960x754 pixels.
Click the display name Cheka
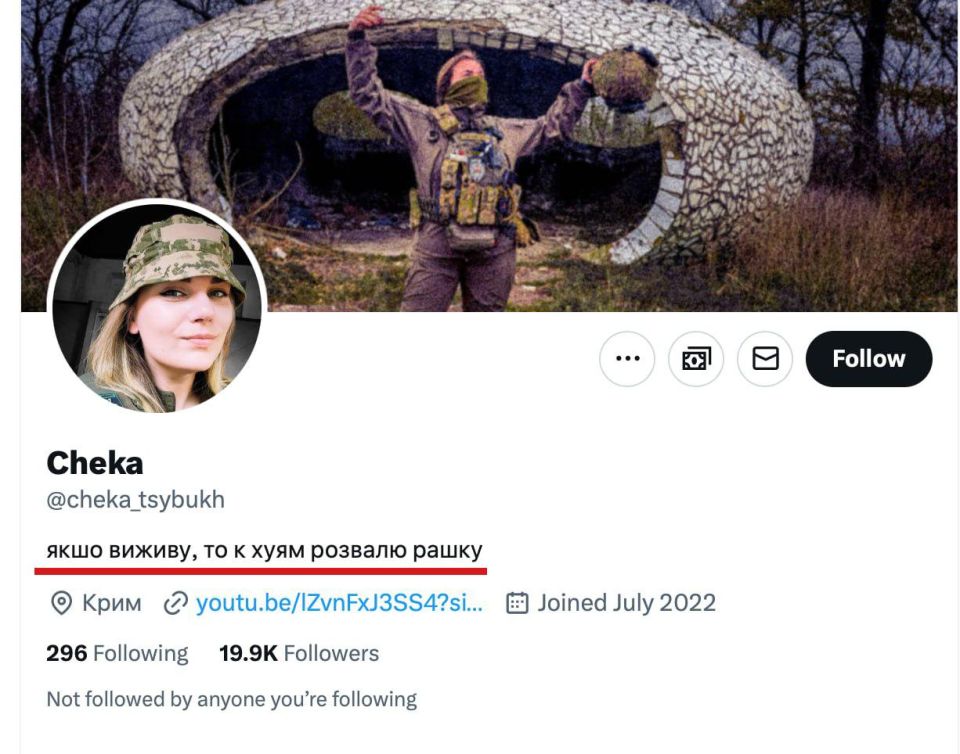click(95, 463)
